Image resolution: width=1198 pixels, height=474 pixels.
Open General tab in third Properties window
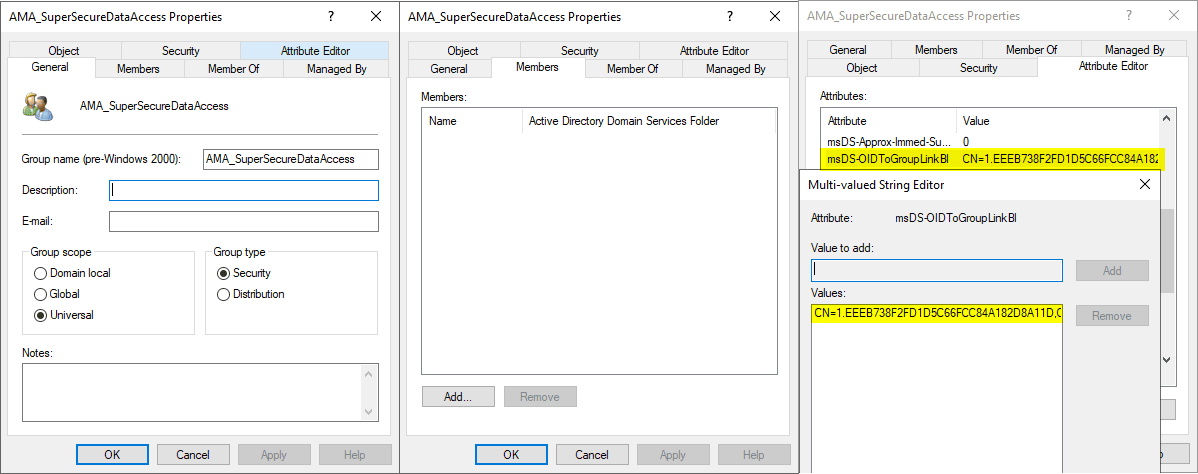[847, 50]
